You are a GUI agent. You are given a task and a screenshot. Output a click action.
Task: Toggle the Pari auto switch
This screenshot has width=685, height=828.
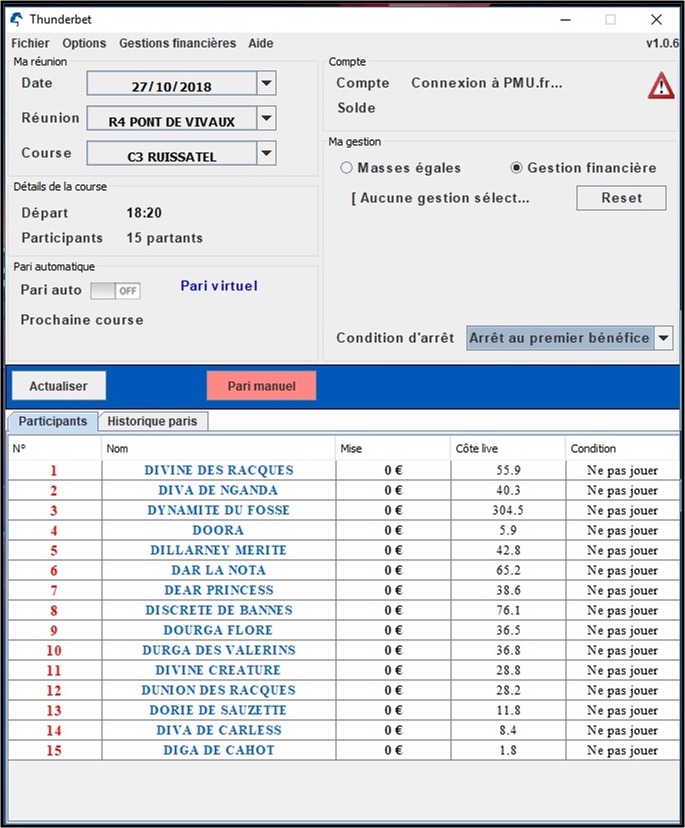coord(115,290)
